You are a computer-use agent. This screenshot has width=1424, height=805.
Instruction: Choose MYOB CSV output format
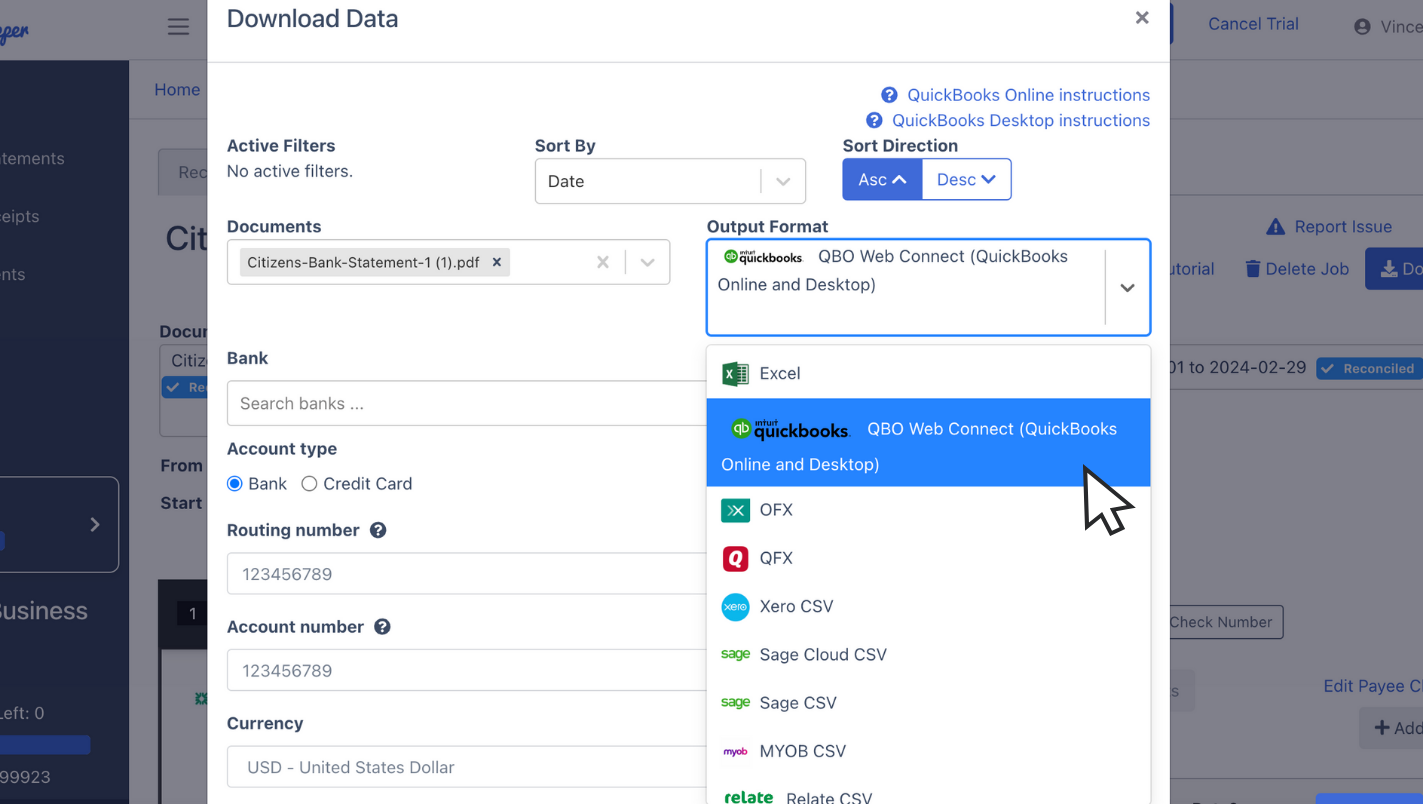[x=928, y=751]
